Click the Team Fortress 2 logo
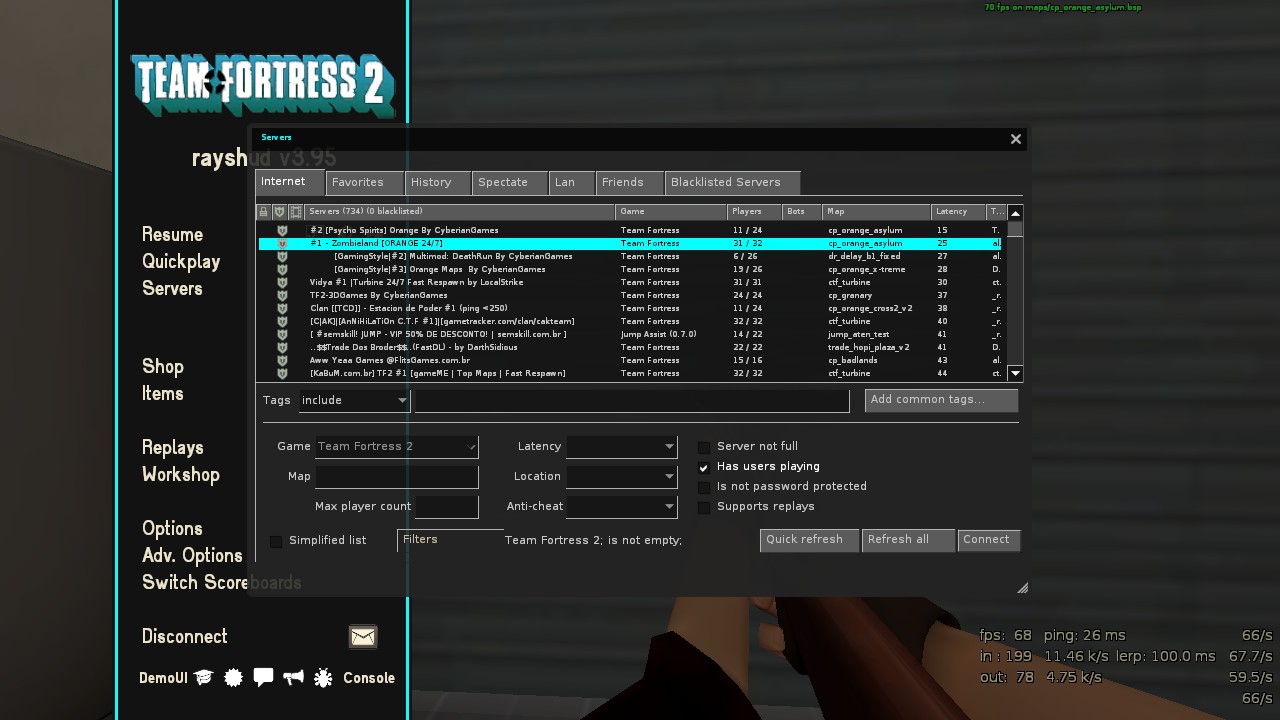 point(262,84)
